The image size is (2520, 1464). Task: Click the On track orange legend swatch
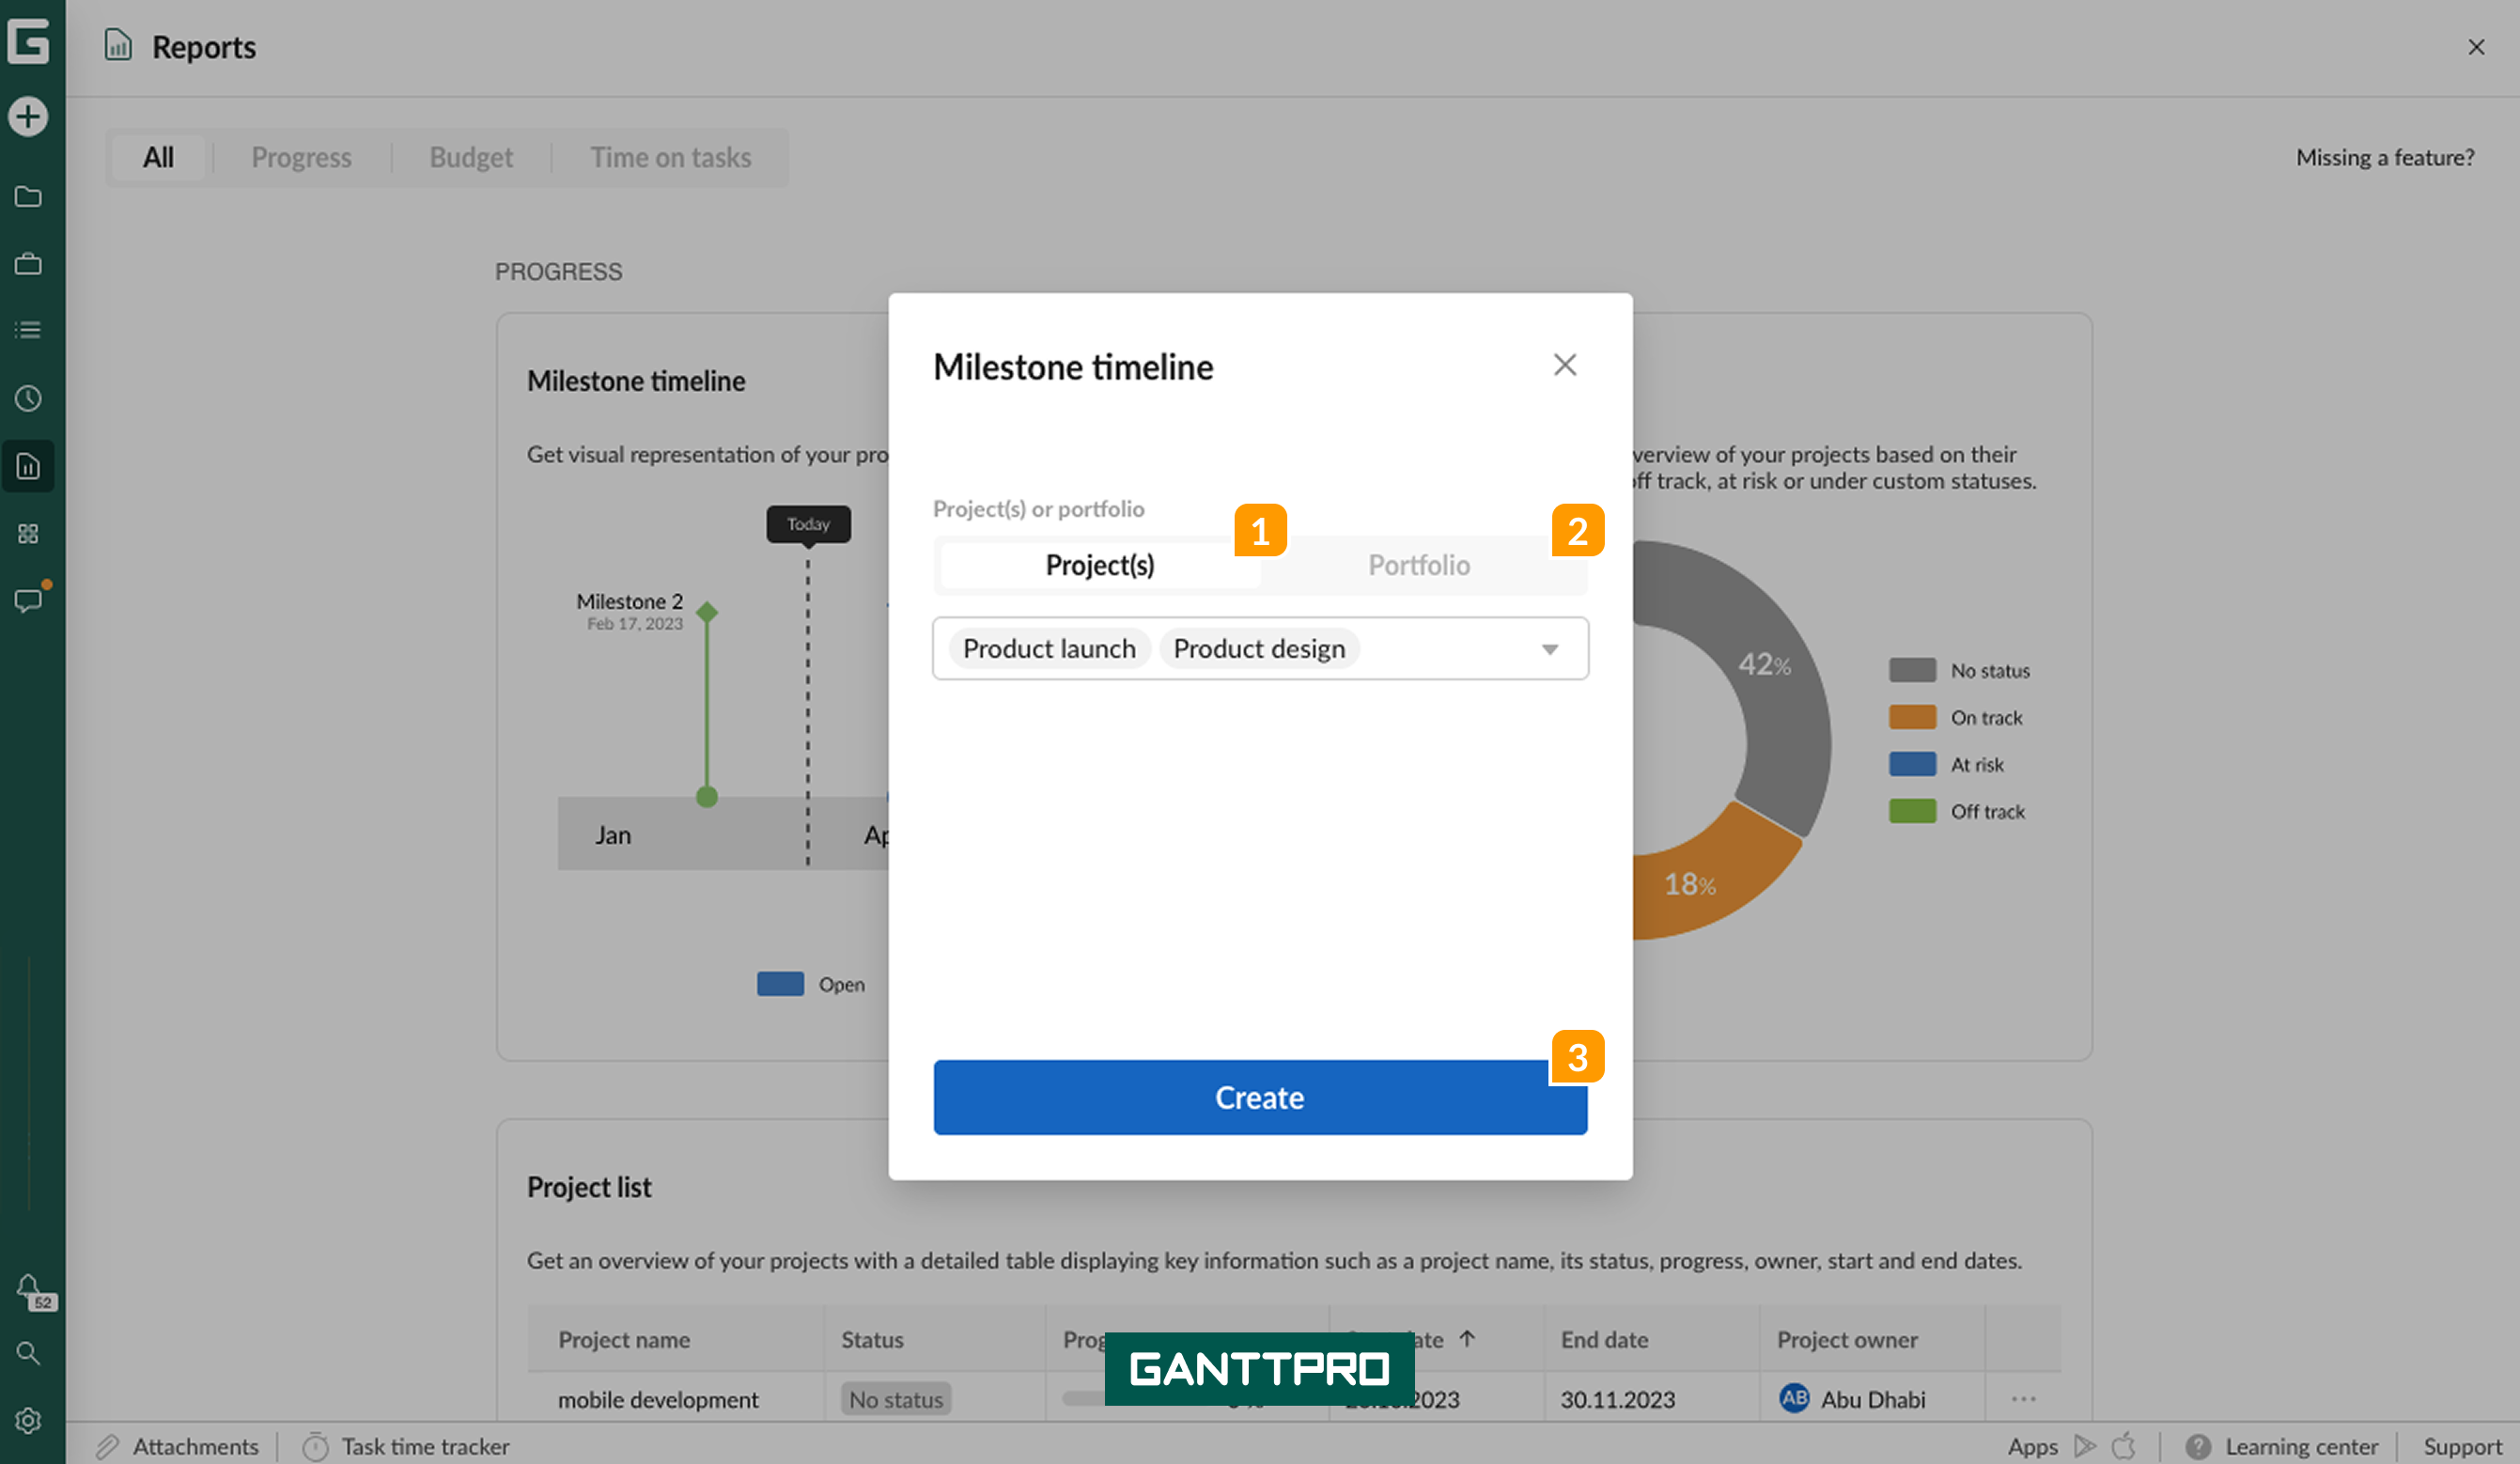pos(1911,717)
